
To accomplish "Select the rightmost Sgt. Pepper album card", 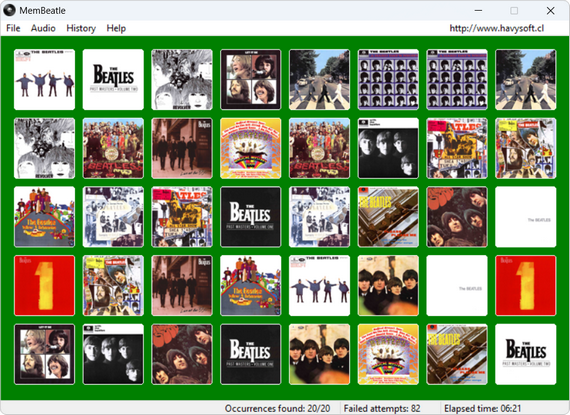I will click(320, 148).
